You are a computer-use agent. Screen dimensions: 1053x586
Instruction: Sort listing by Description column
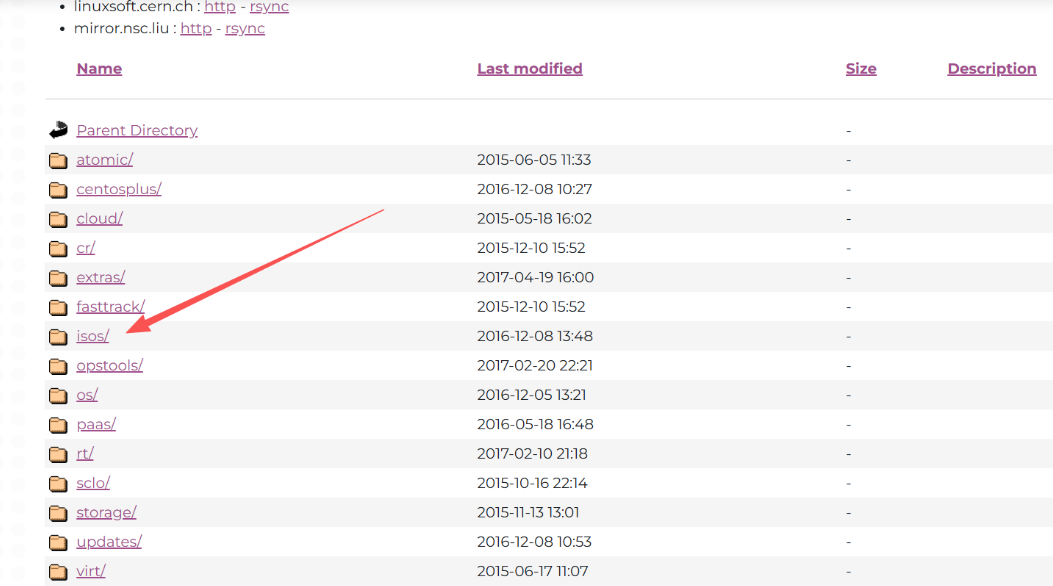(x=992, y=68)
